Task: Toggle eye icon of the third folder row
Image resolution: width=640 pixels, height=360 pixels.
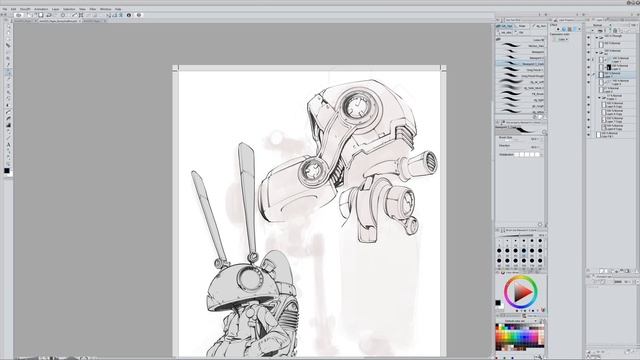Action: [589, 98]
